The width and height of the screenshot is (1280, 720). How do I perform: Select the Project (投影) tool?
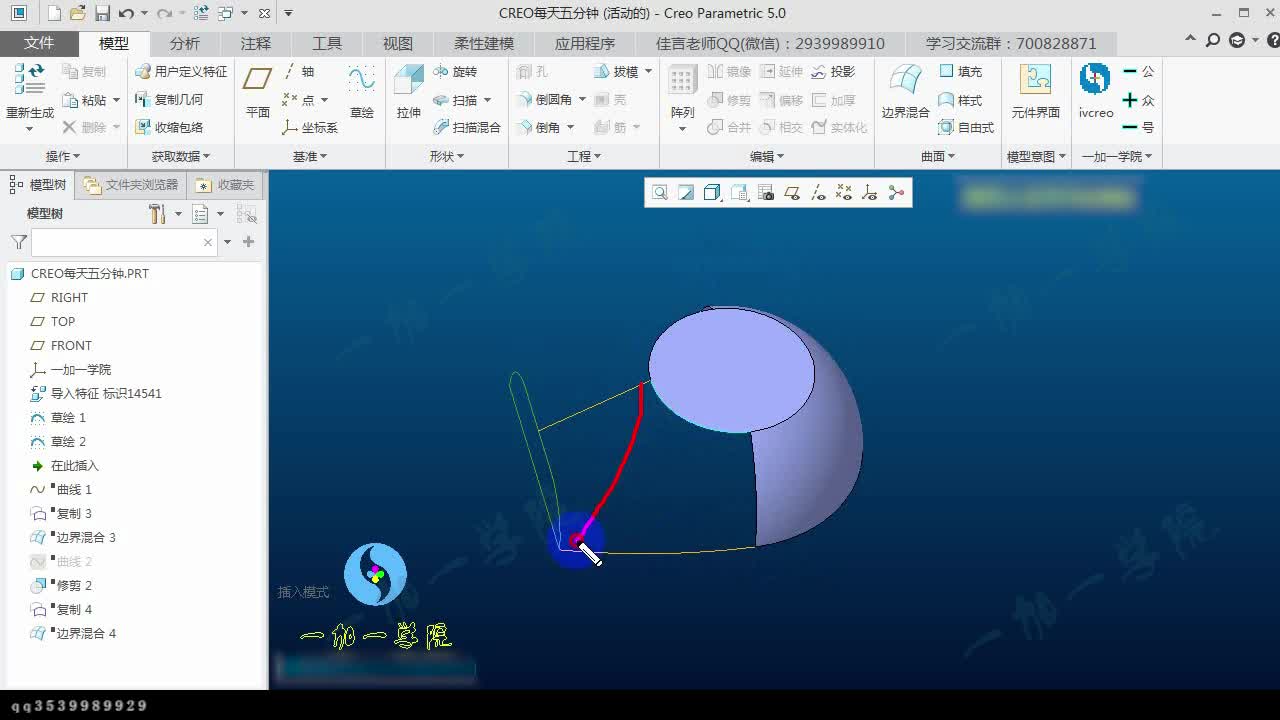pyautogui.click(x=833, y=71)
